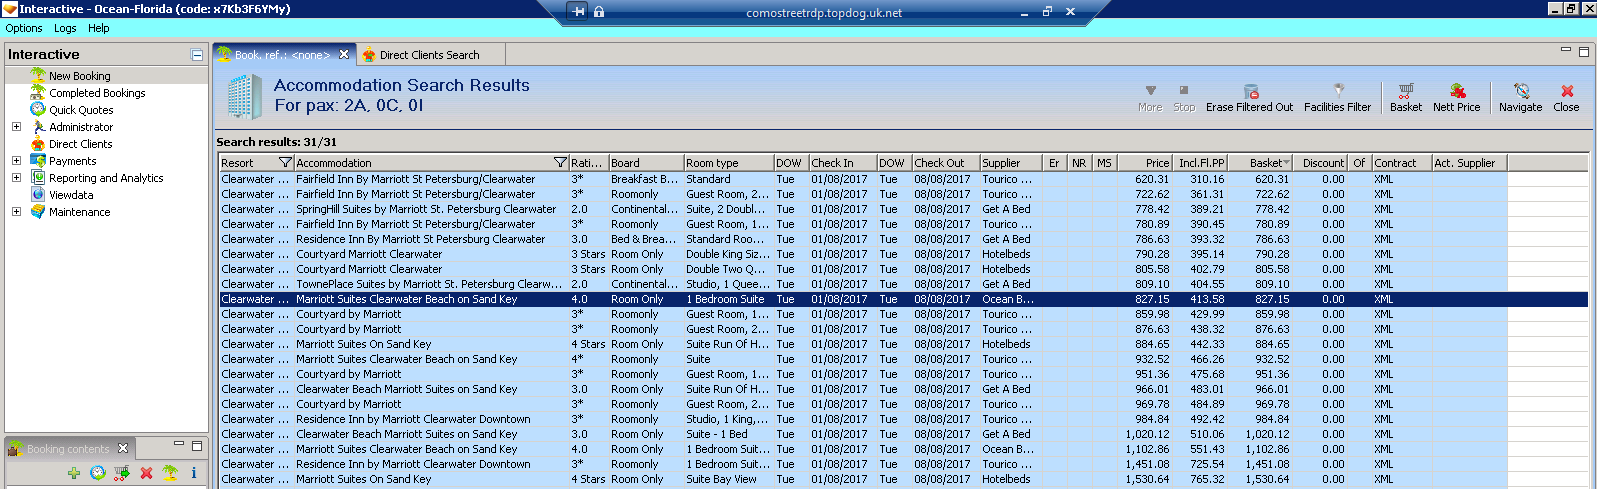Expand the Maintenance tree node
1597x489 pixels.
point(16,211)
